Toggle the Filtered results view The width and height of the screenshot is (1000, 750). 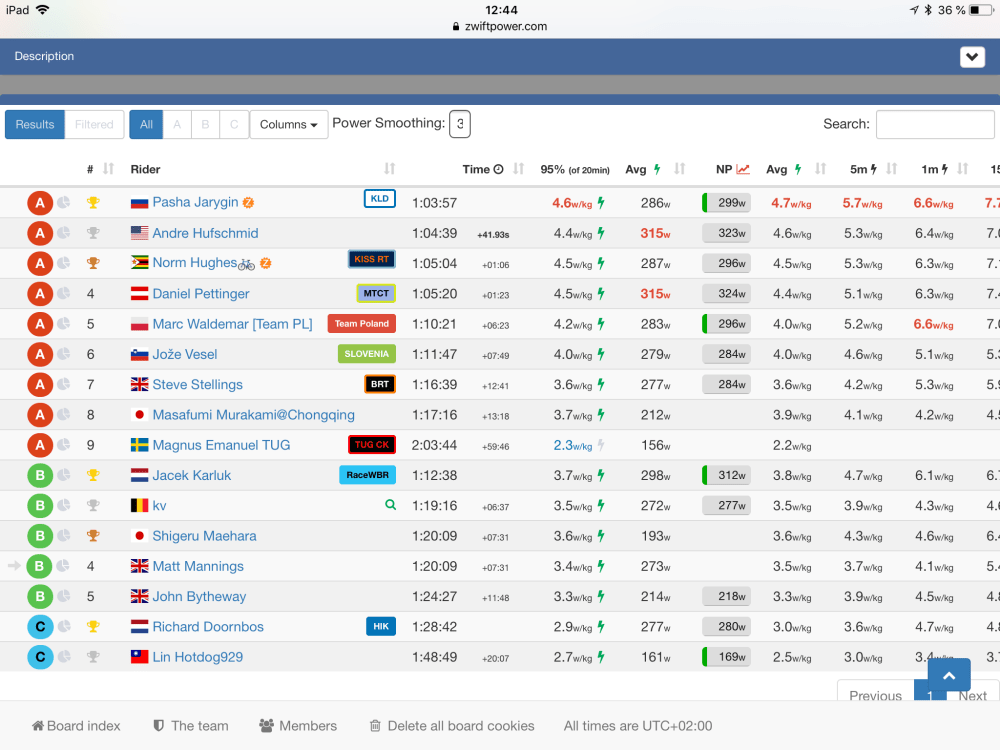tap(94, 125)
